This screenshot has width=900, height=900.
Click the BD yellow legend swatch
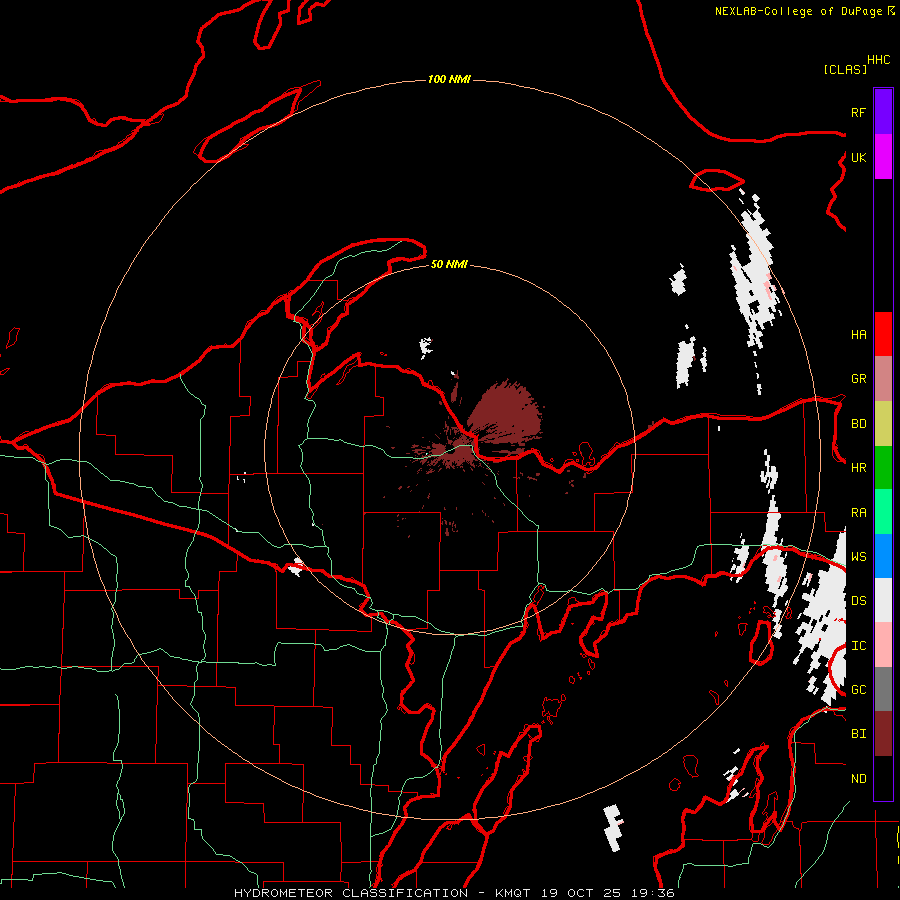(x=883, y=424)
